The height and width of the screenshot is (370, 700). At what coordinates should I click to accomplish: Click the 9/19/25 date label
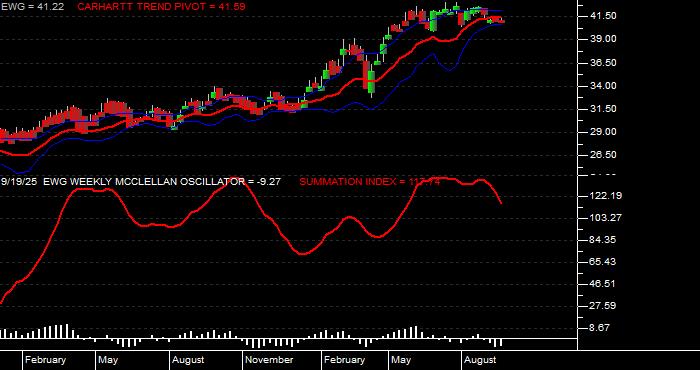tap(20, 182)
